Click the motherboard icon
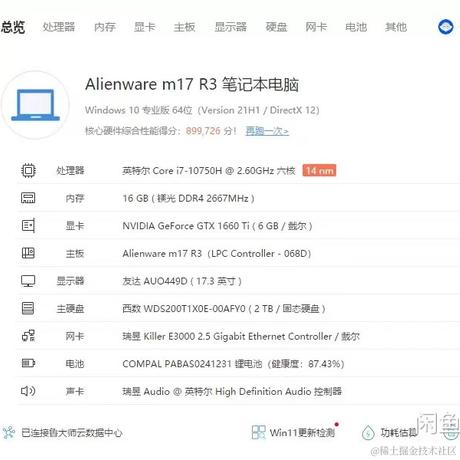This screenshot has width=460, height=460. (28, 253)
